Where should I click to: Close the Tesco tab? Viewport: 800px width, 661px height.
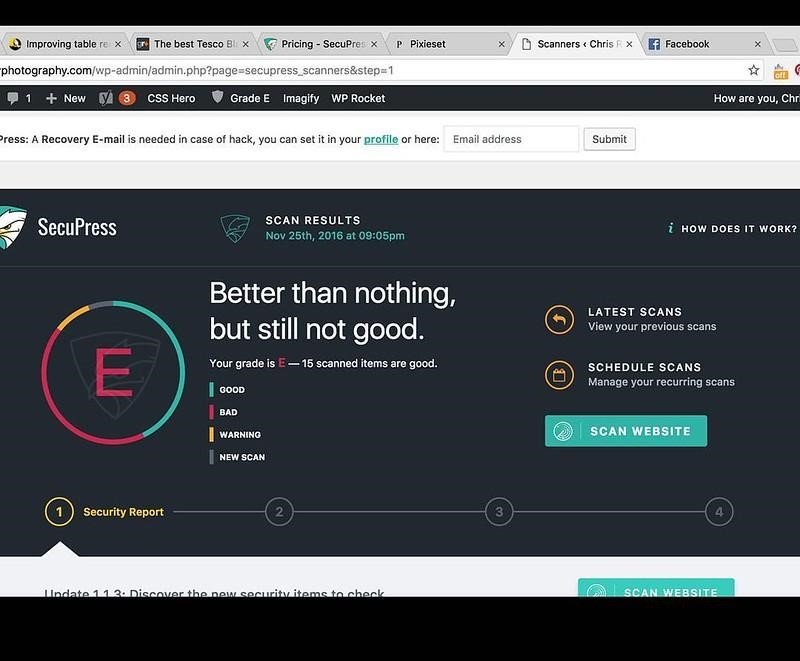245,44
